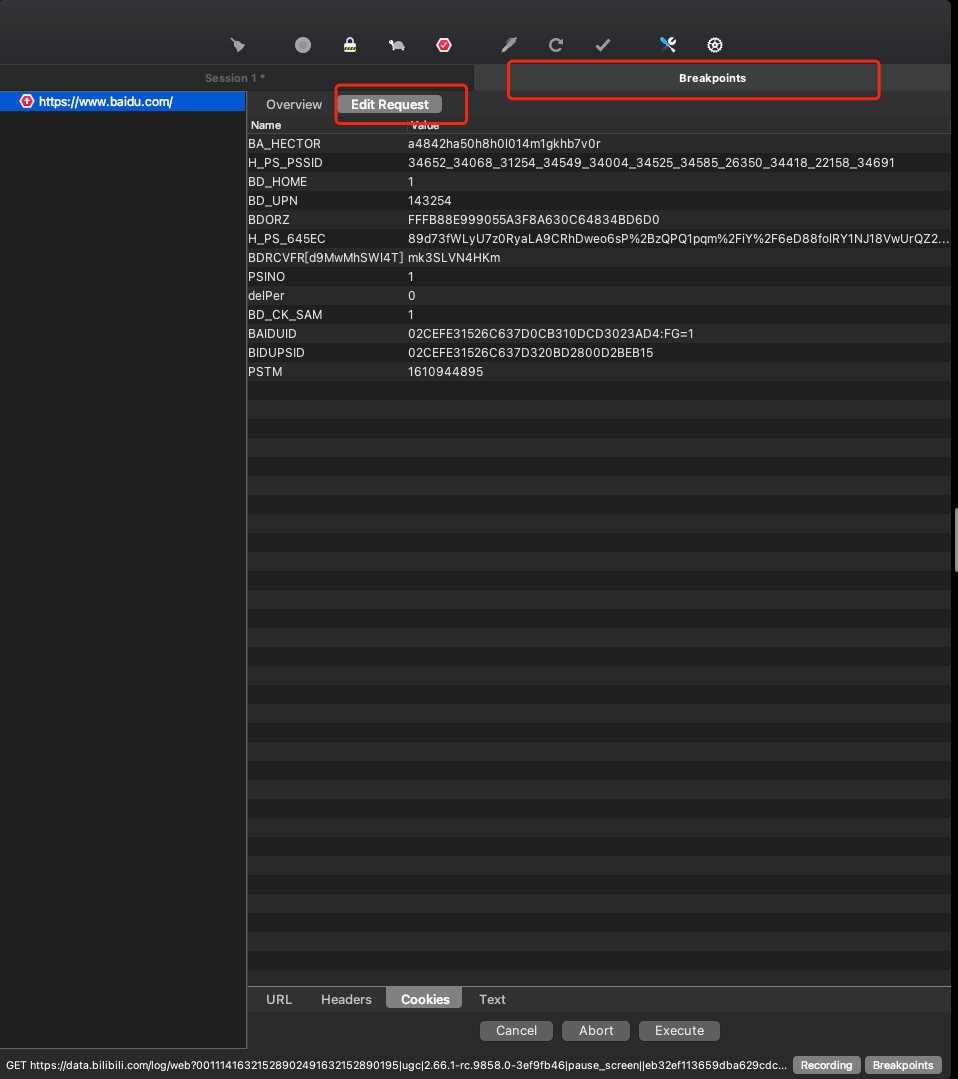This screenshot has height=1079, width=958.
Task: Toggle the recording circle icon
Action: click(303, 45)
